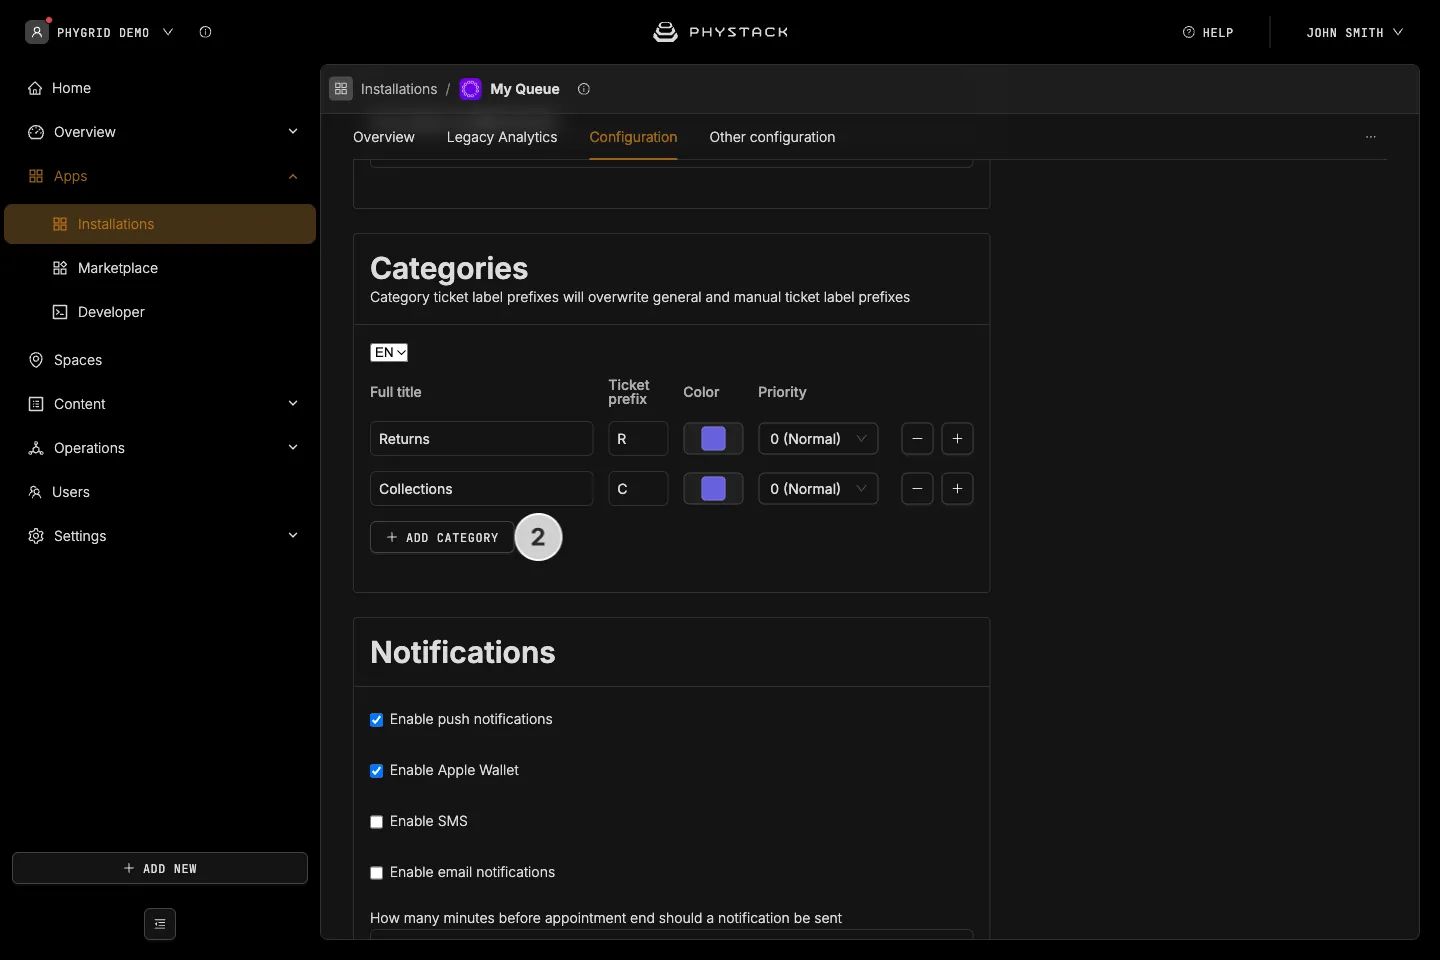The width and height of the screenshot is (1440, 960).
Task: Add row after Collections with plus
Action: pos(957,489)
